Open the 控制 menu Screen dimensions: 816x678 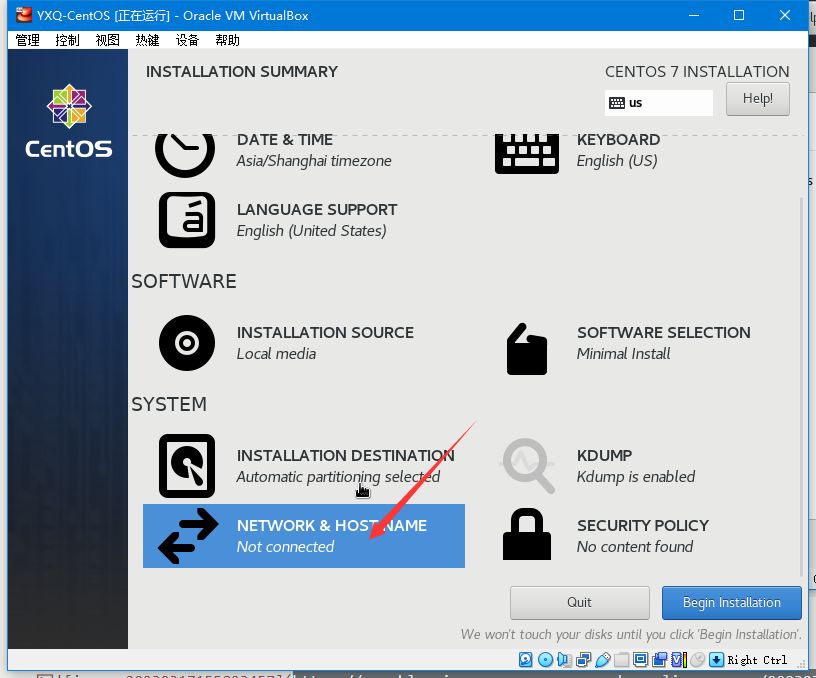[x=68, y=40]
